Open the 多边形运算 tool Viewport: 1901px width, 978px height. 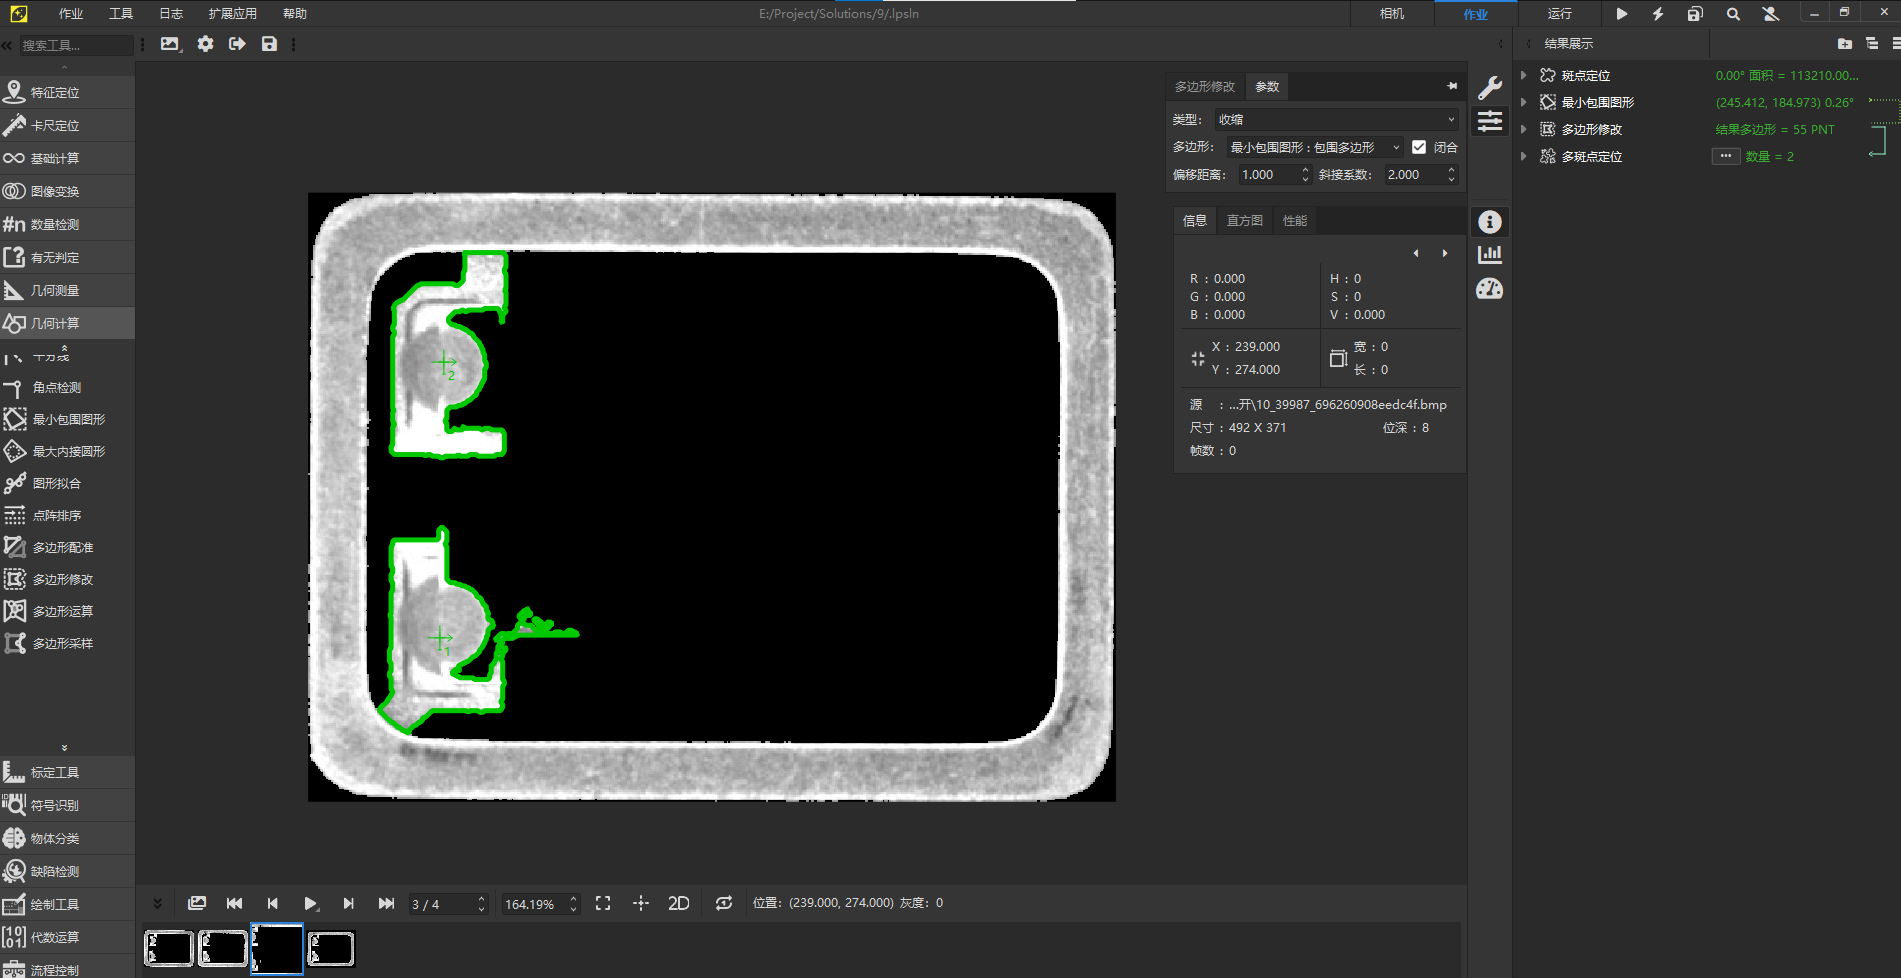pyautogui.click(x=62, y=612)
